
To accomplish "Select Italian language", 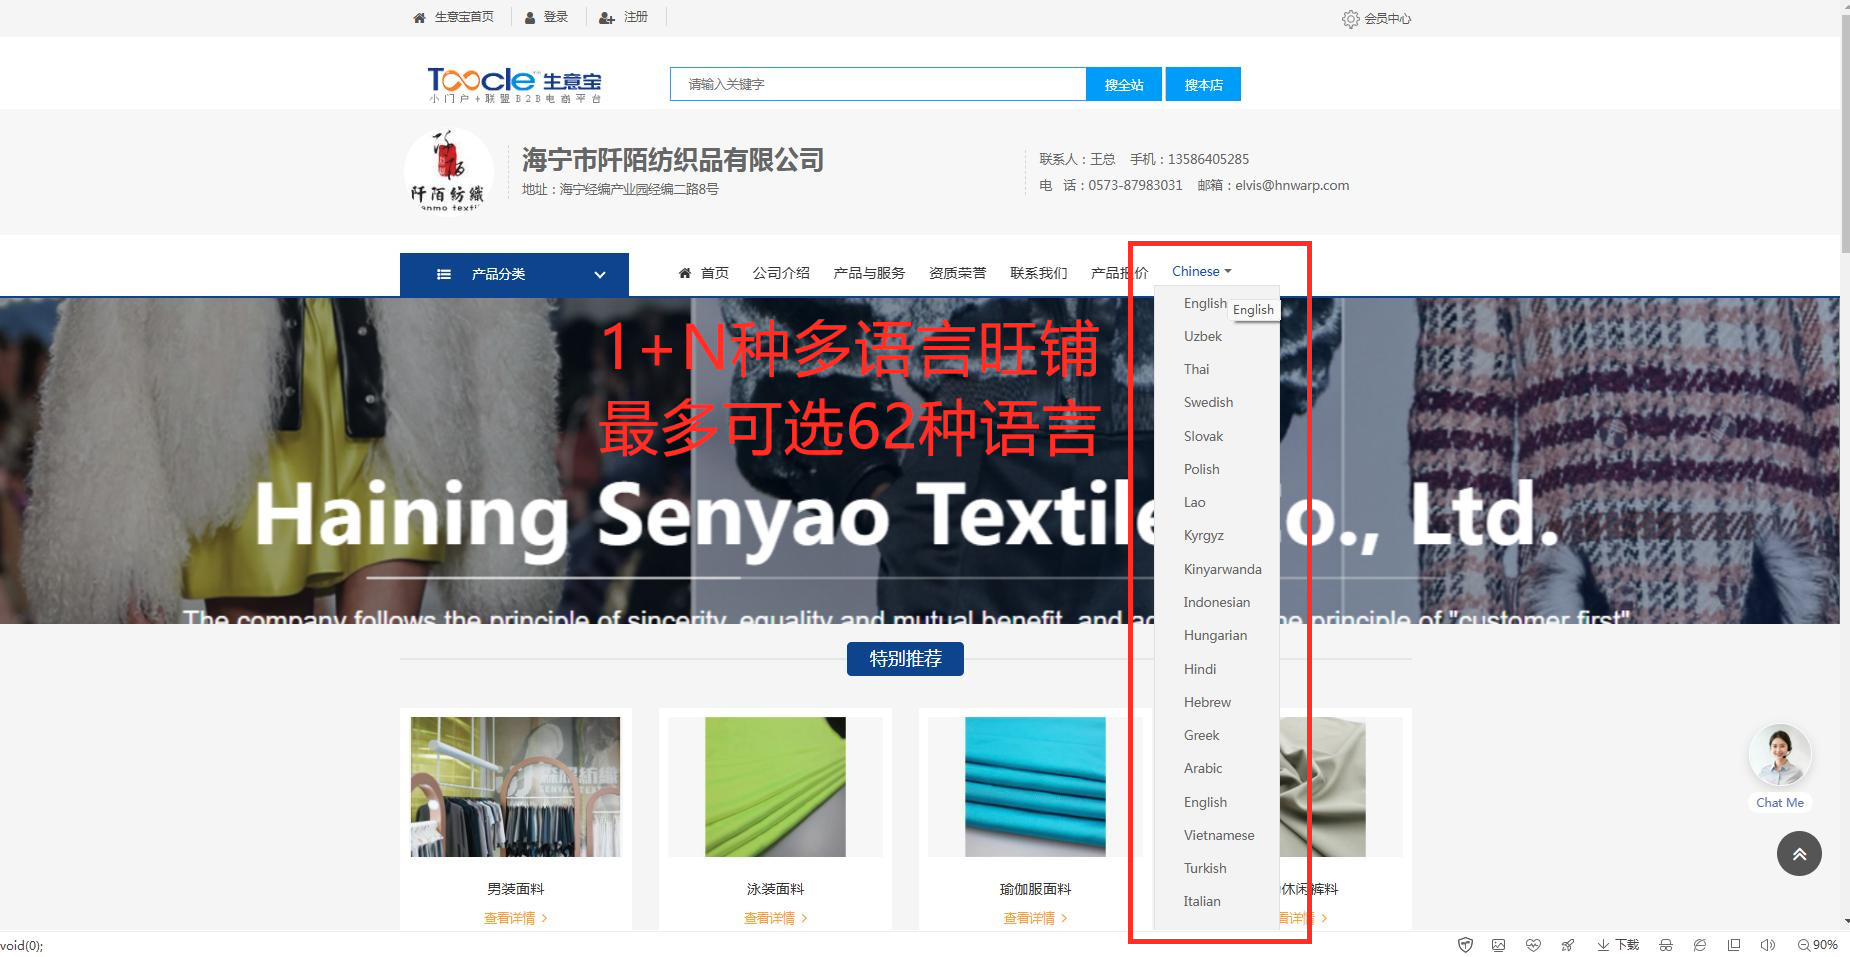I will (x=1202, y=901).
